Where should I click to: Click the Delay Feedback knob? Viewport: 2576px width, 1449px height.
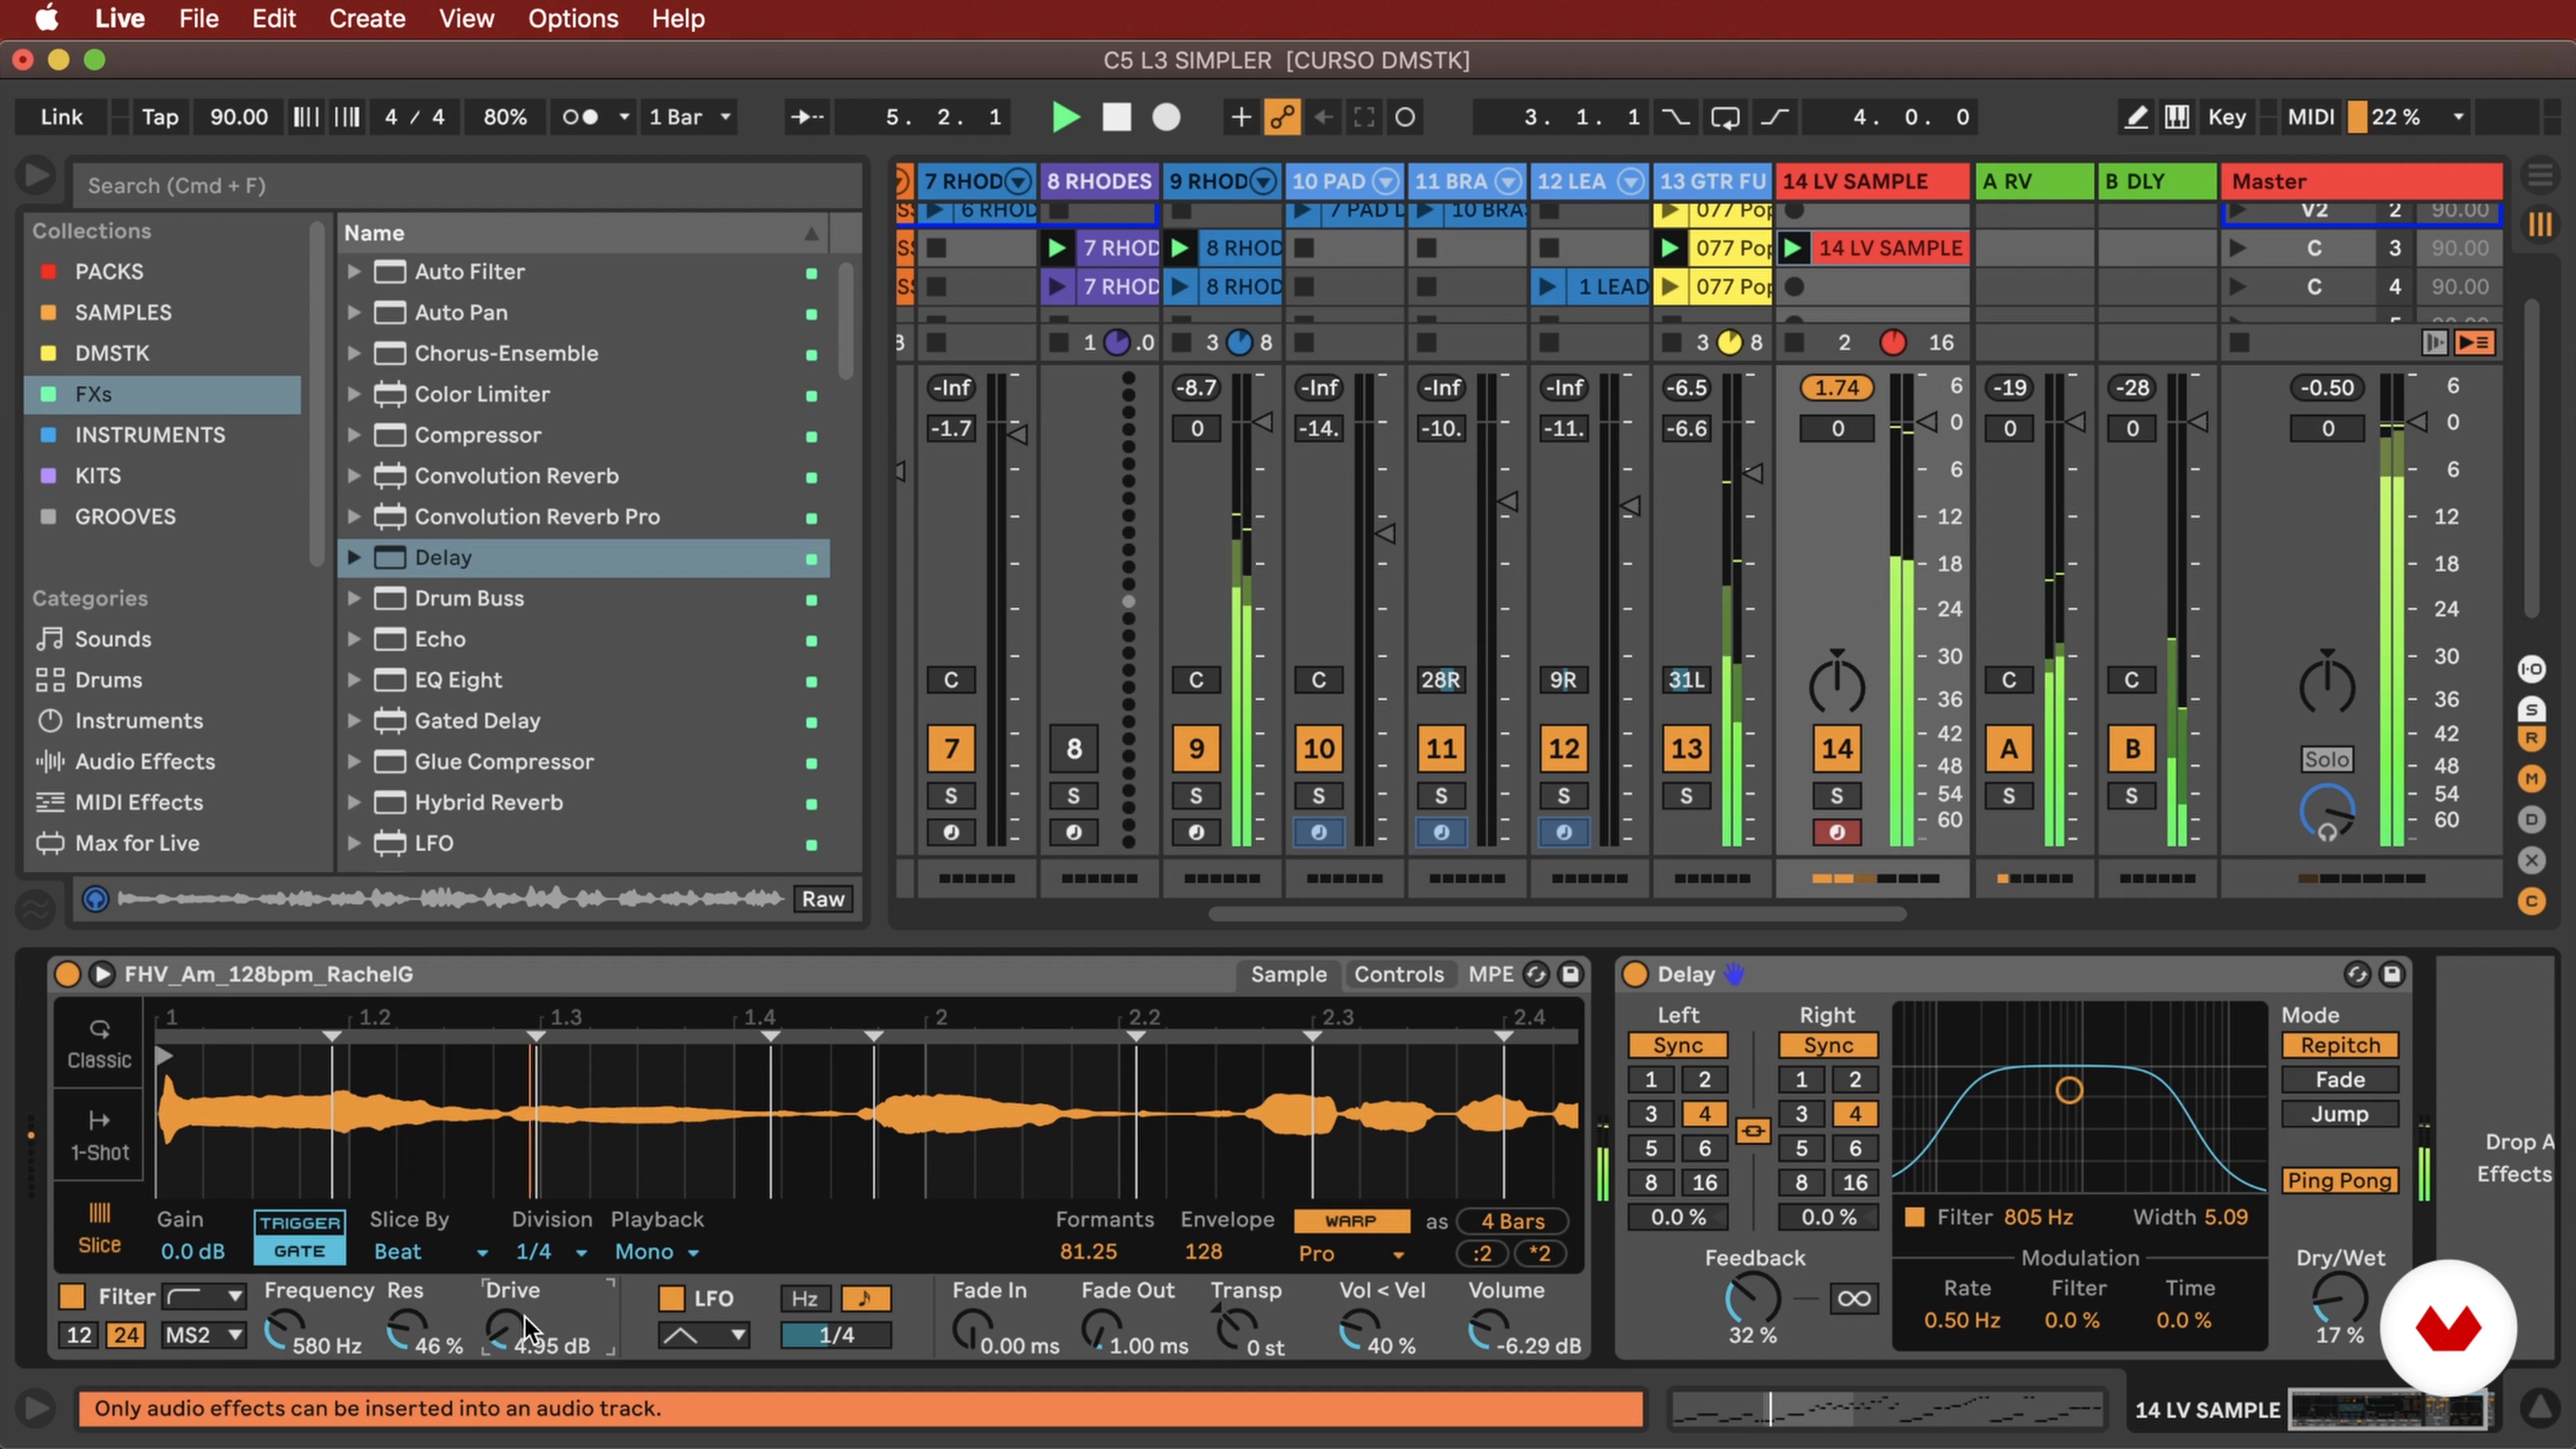click(1752, 1299)
